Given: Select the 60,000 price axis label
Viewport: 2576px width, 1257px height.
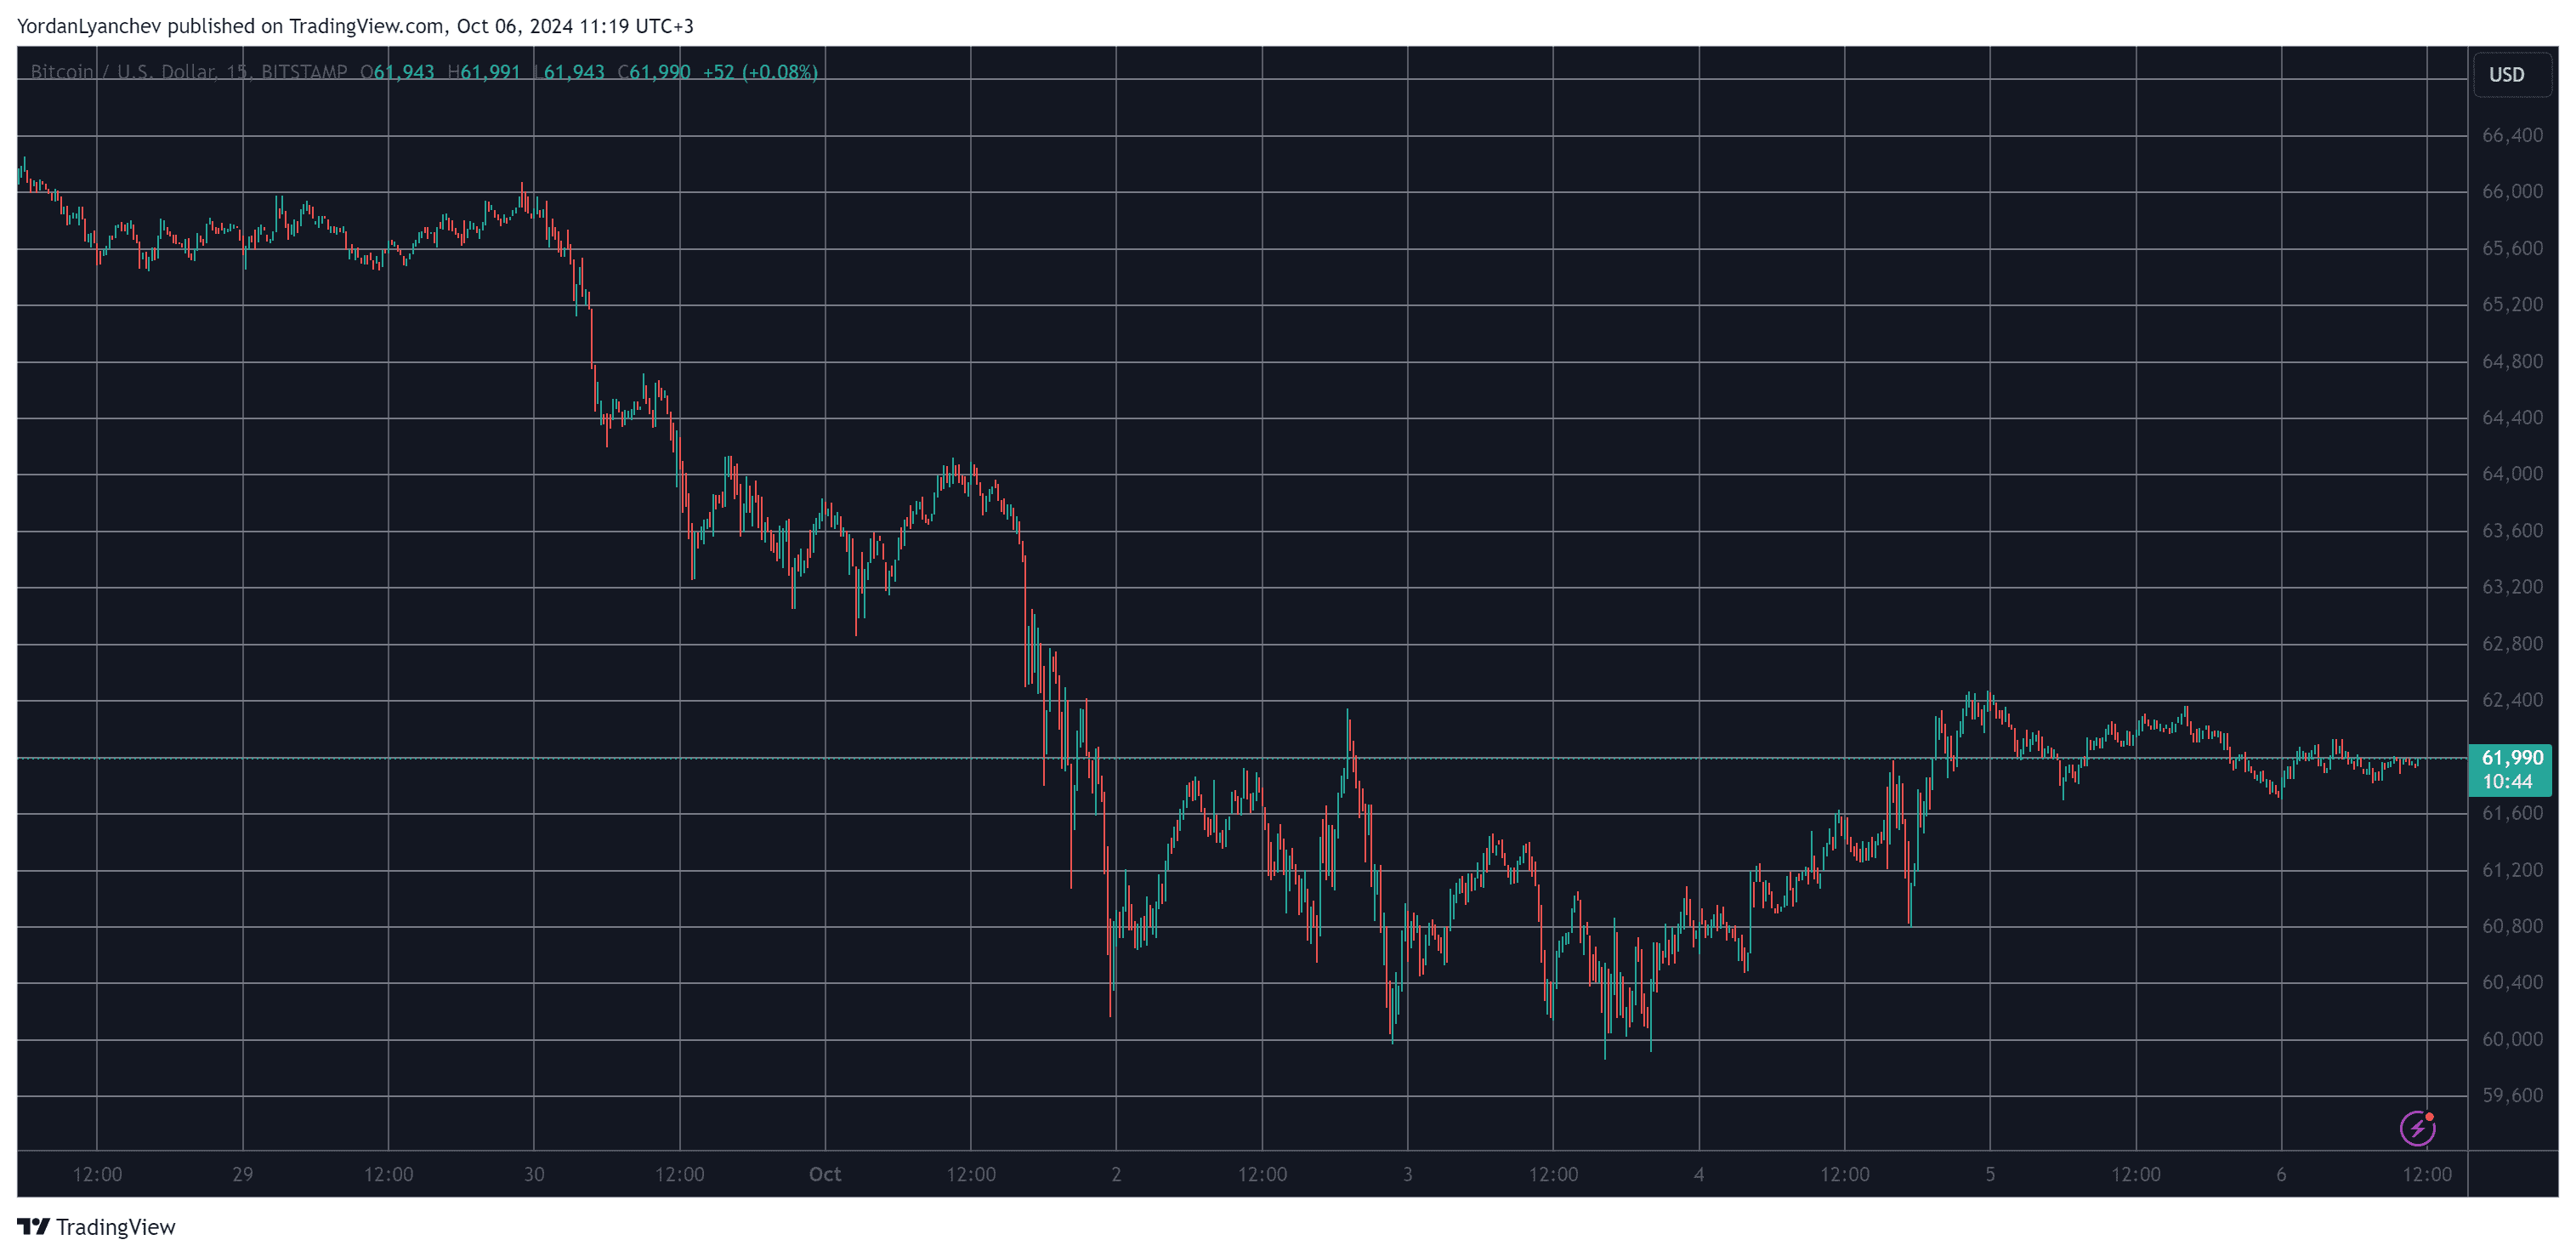Looking at the screenshot, I should [2512, 1039].
